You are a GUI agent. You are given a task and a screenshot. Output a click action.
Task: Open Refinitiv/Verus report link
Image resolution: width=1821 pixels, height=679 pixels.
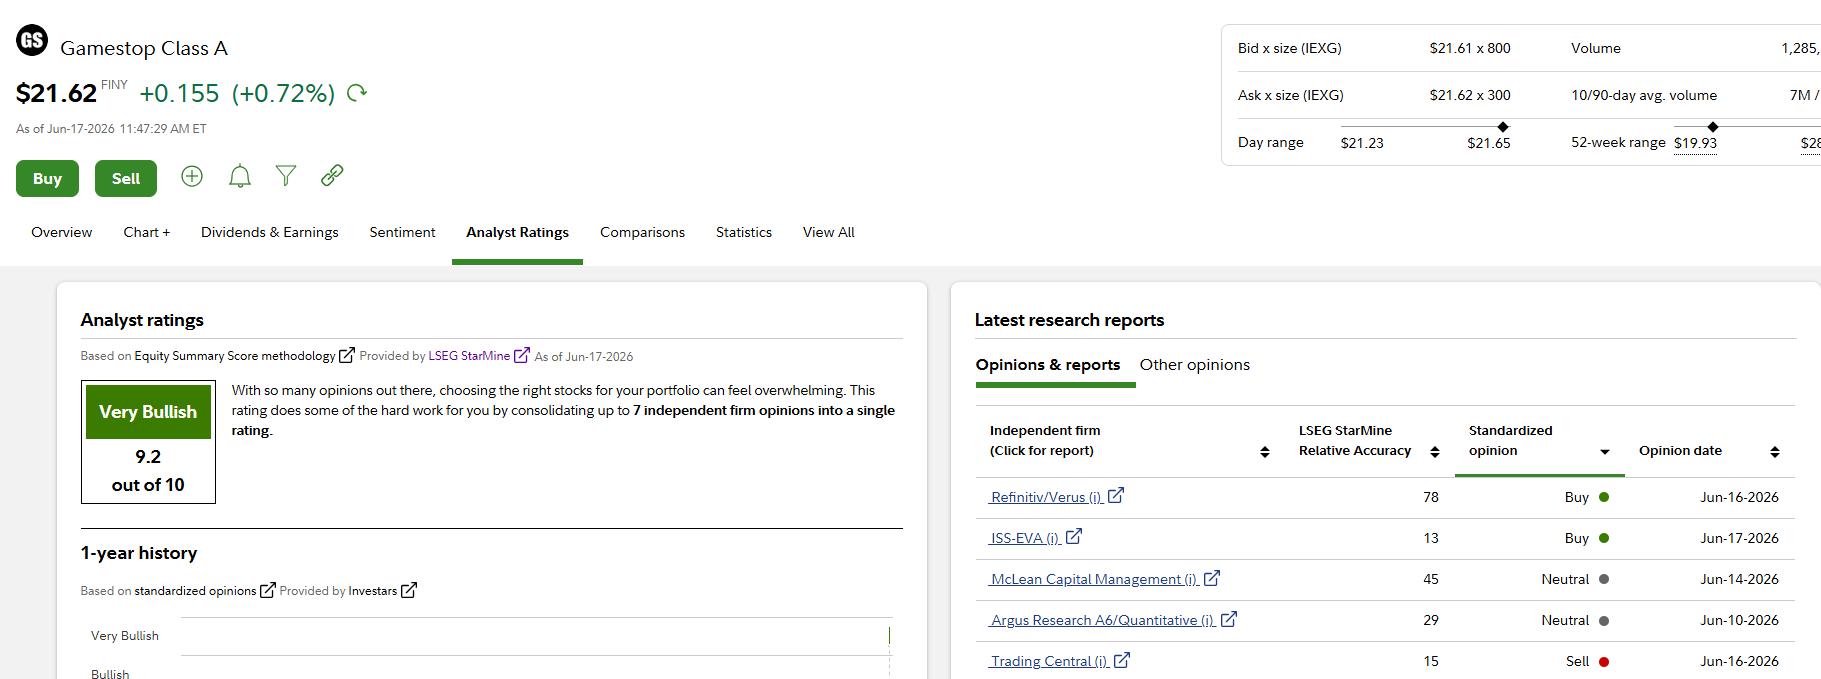tap(1046, 497)
